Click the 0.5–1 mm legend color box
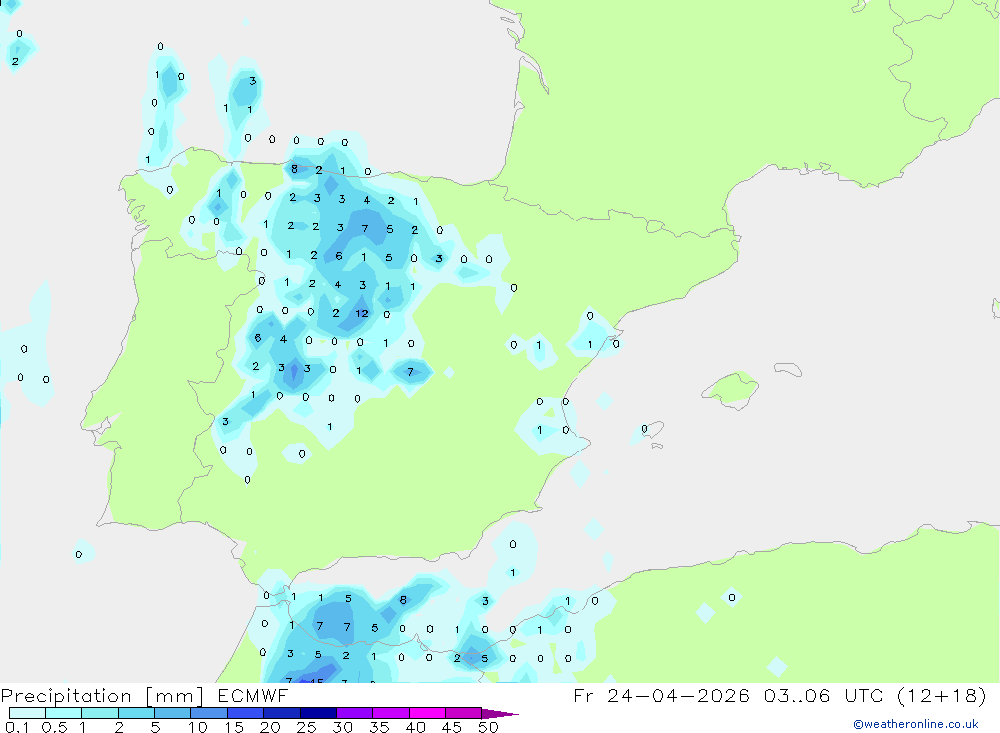 pyautogui.click(x=64, y=713)
